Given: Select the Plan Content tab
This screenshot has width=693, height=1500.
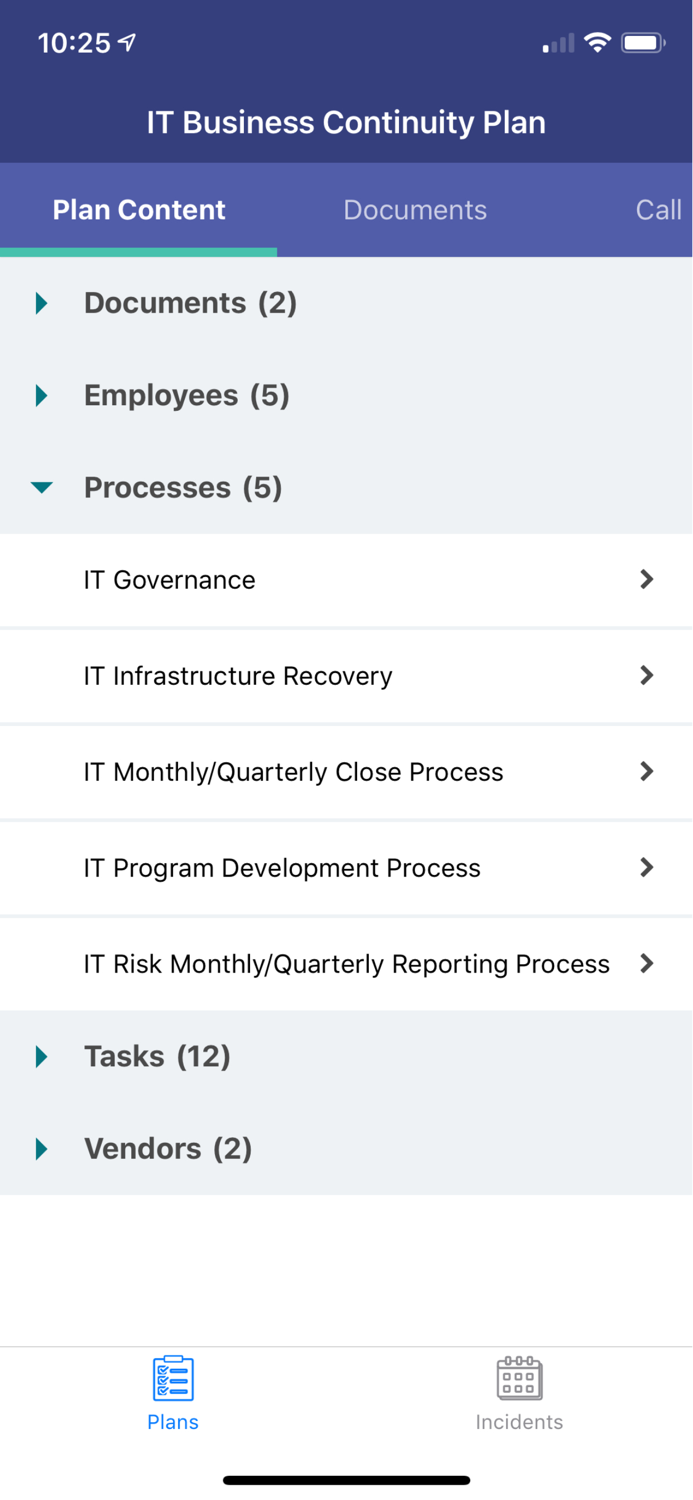Looking at the screenshot, I should pos(139,210).
